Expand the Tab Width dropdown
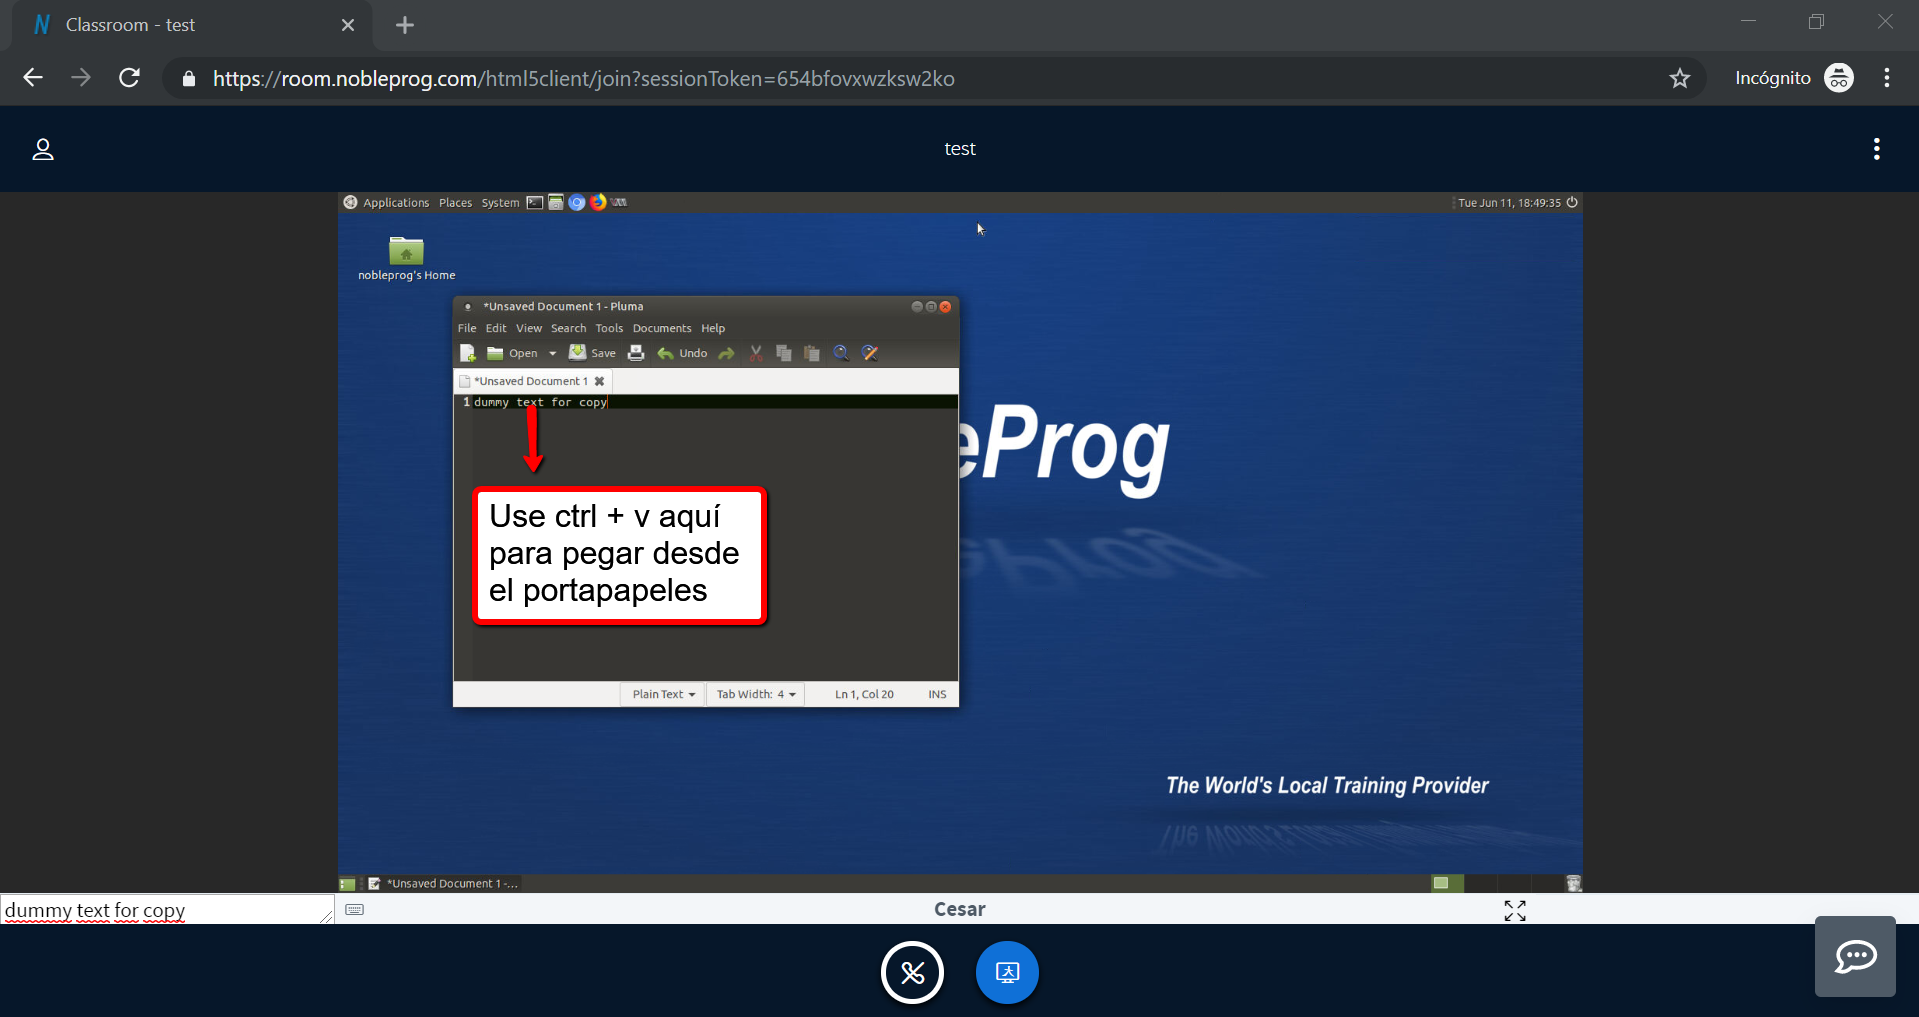The height and width of the screenshot is (1017, 1919). point(756,694)
